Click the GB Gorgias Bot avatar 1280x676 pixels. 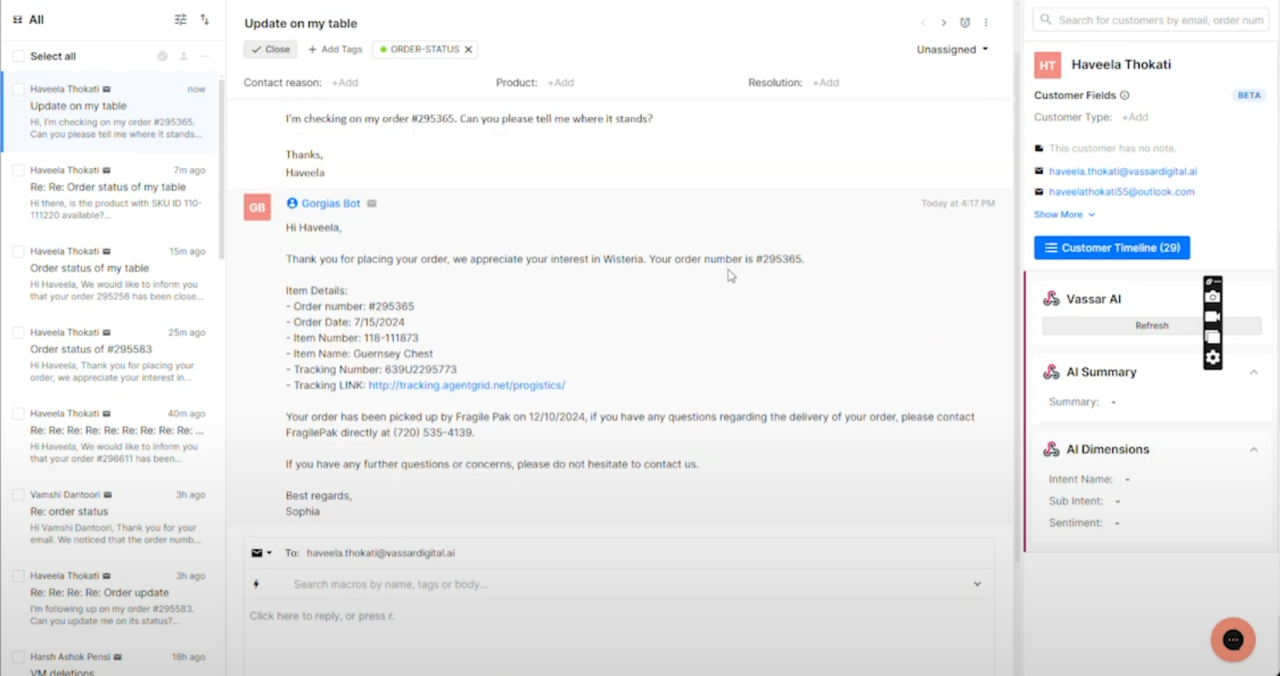coord(257,207)
